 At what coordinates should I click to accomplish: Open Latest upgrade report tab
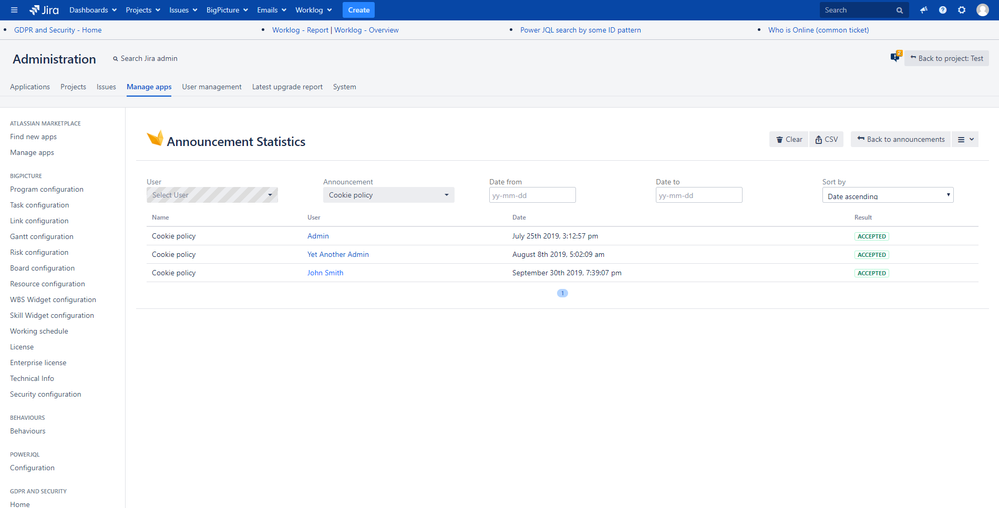(287, 87)
